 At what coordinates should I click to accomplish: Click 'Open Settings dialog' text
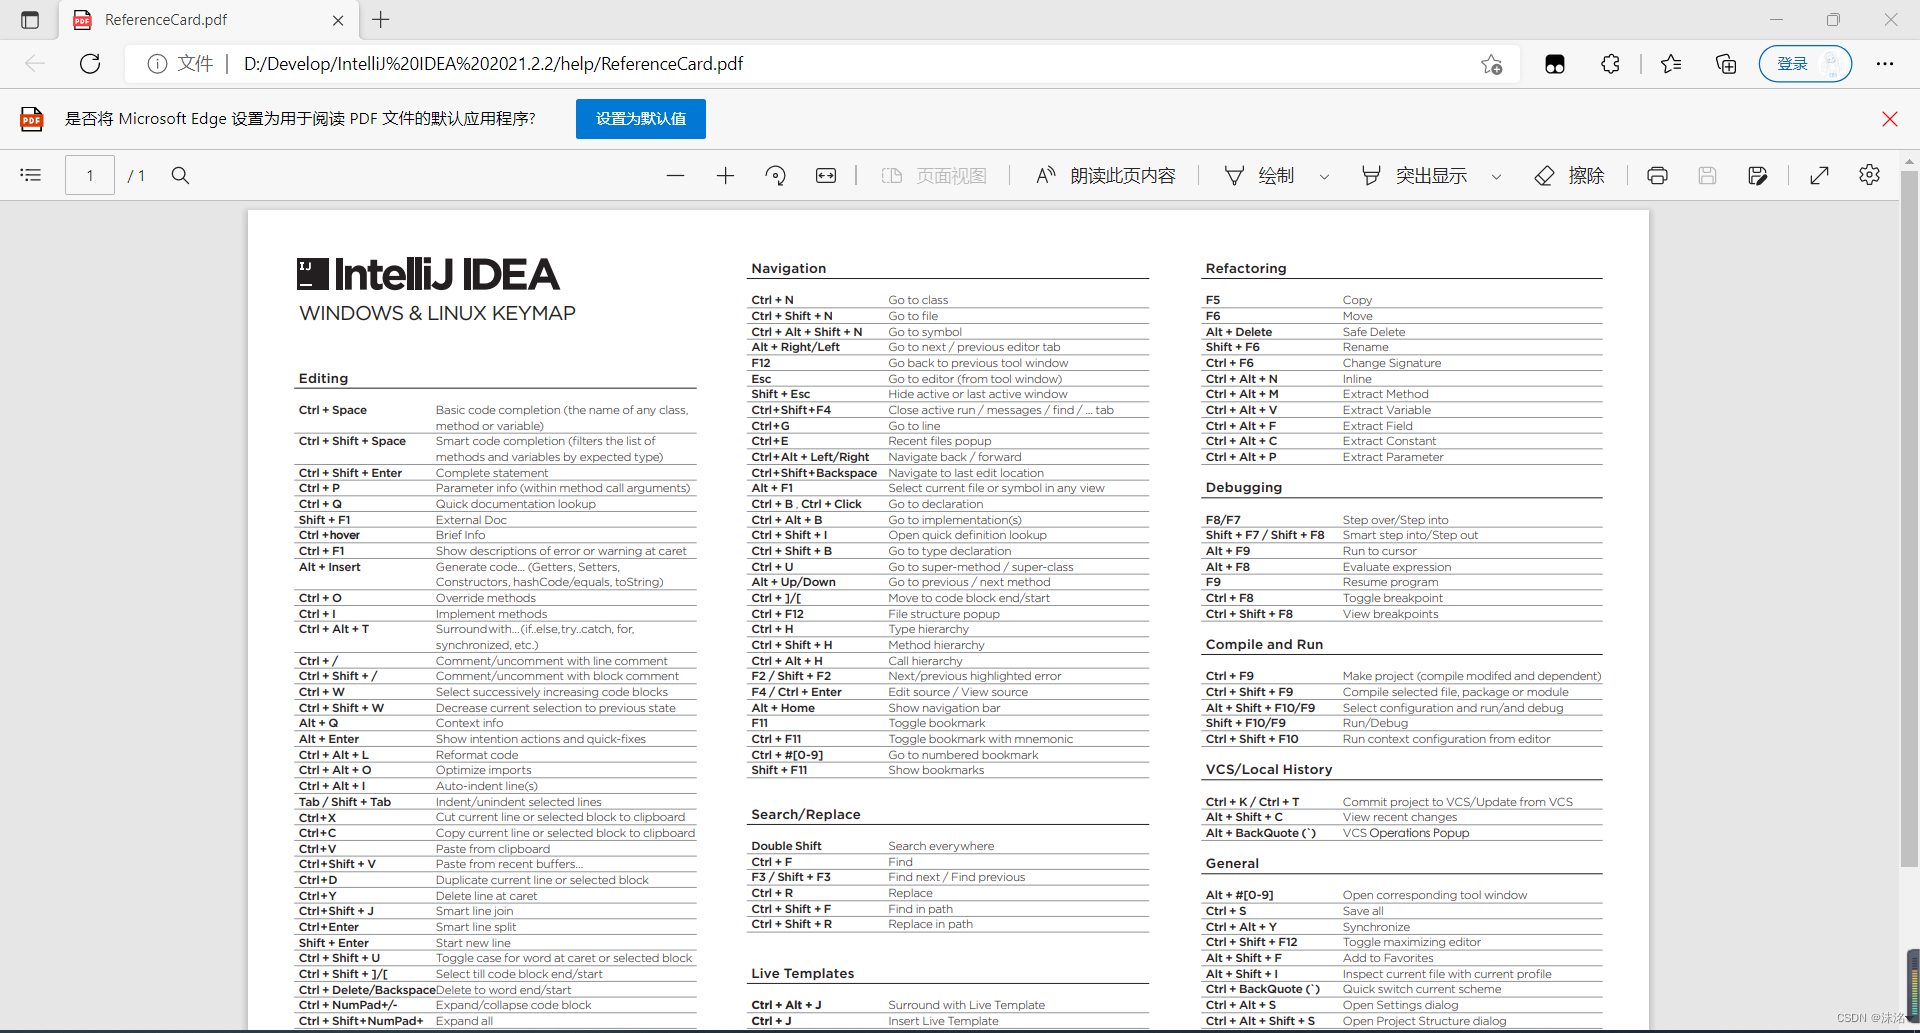point(1400,1005)
